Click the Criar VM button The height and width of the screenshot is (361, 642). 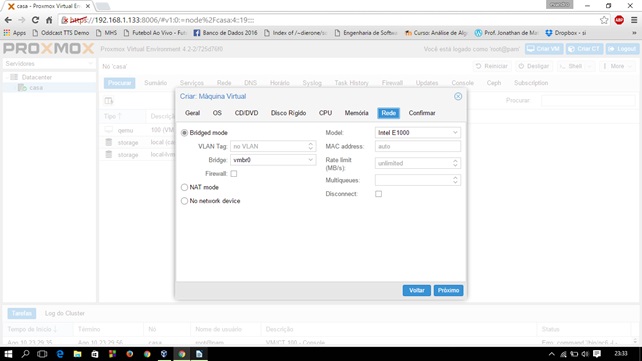544,49
